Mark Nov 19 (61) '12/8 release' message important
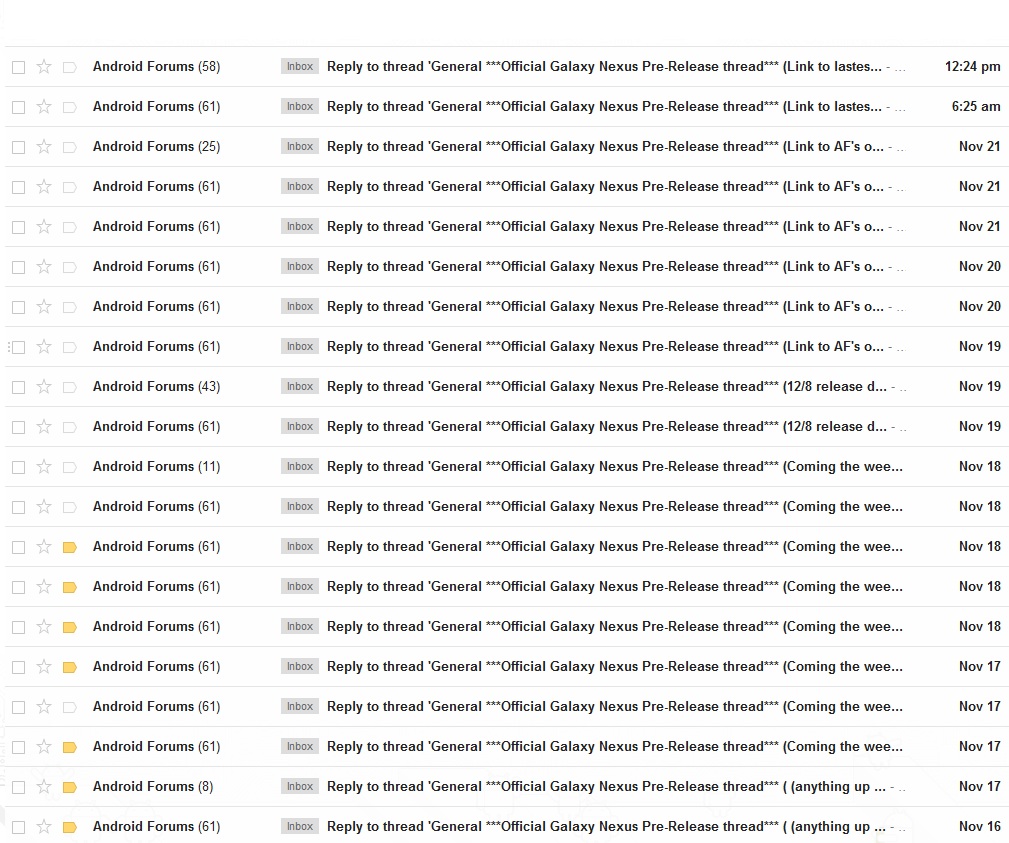 69,427
